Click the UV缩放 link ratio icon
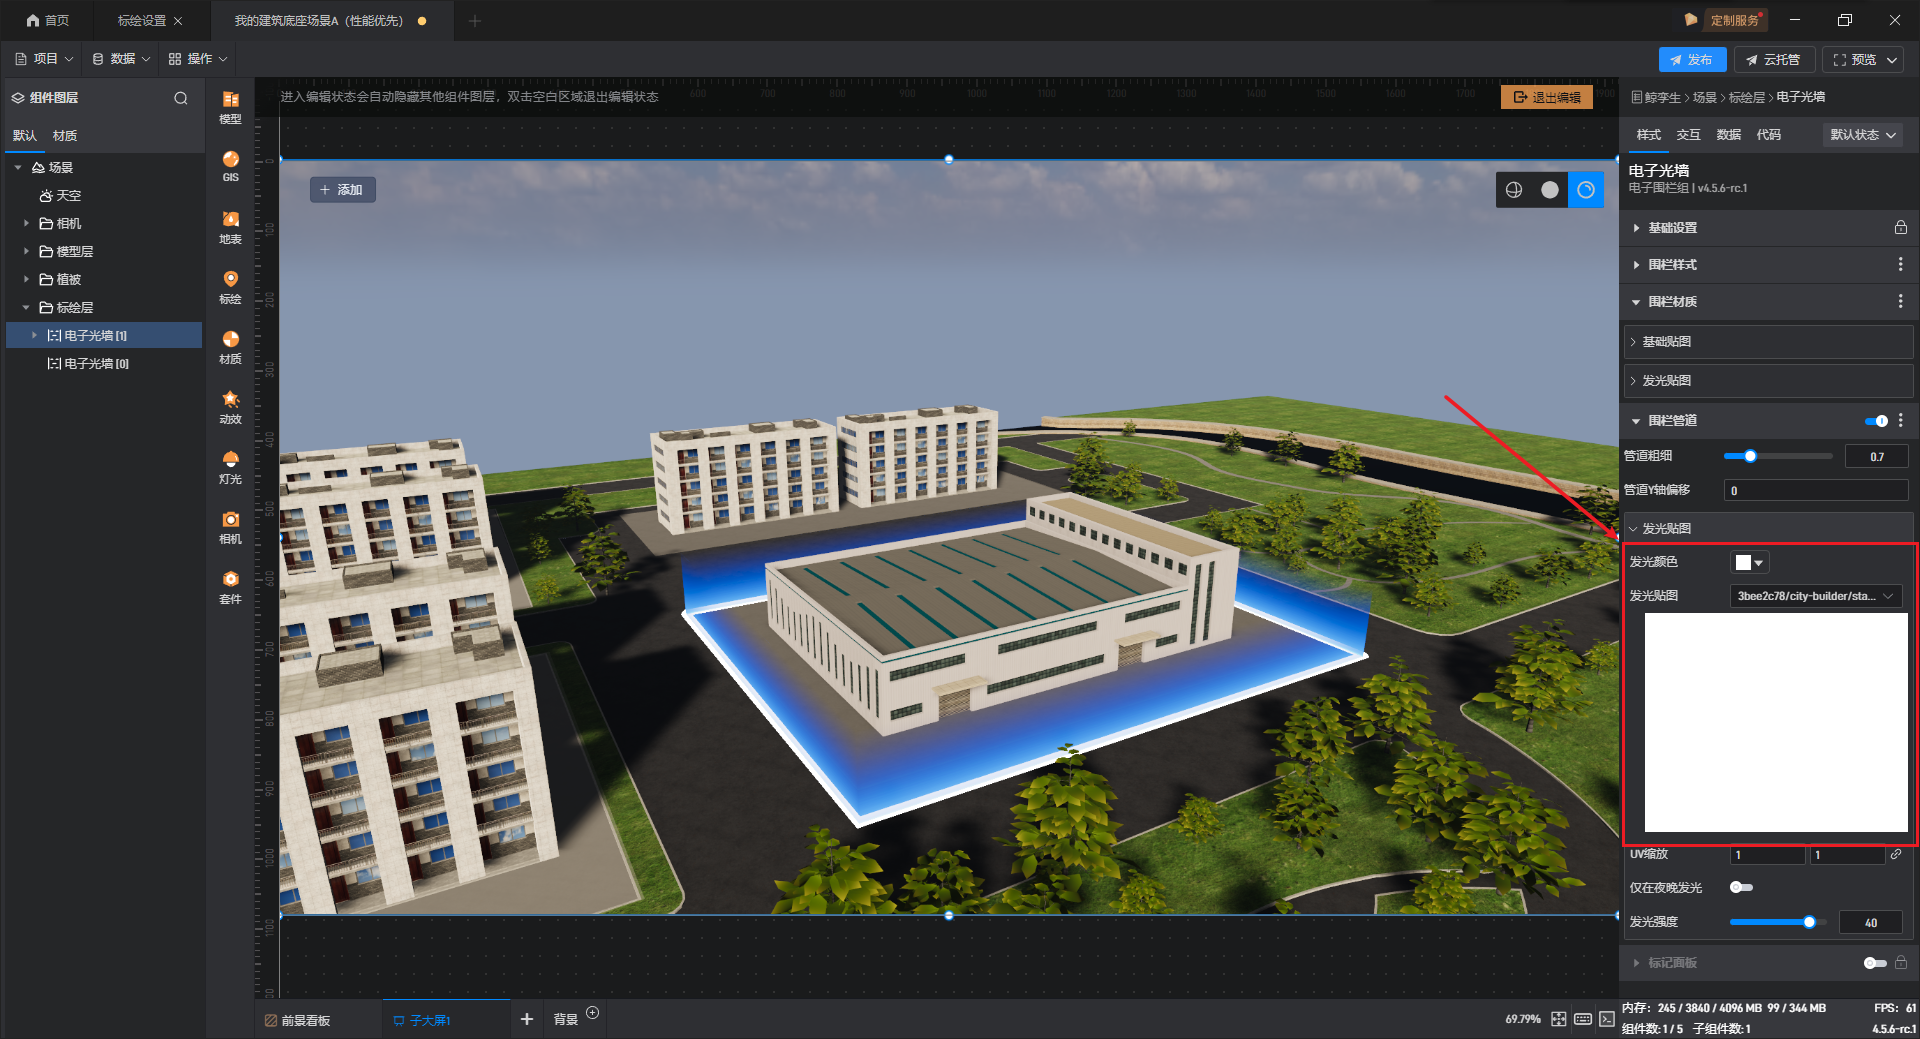 pos(1896,855)
